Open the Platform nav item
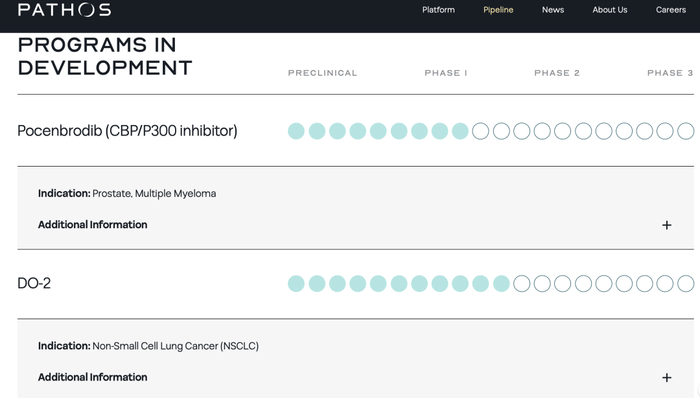 click(438, 10)
